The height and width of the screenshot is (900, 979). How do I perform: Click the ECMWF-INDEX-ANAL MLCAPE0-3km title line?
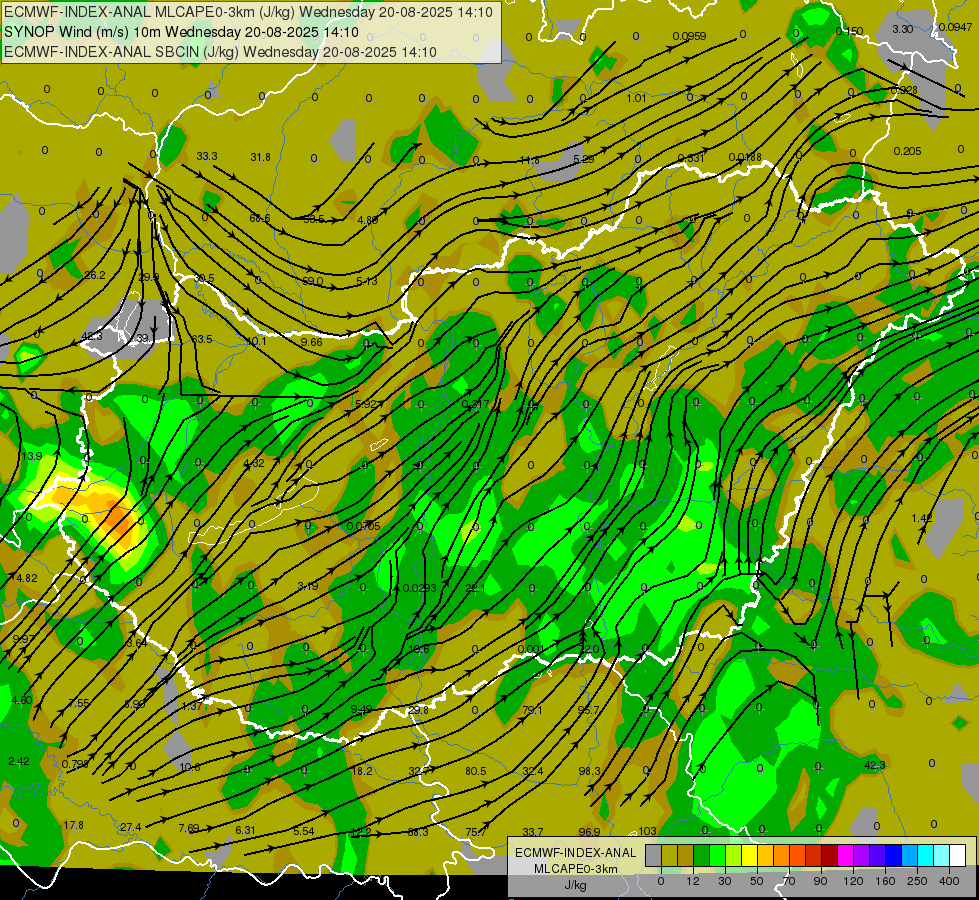pyautogui.click(x=248, y=12)
